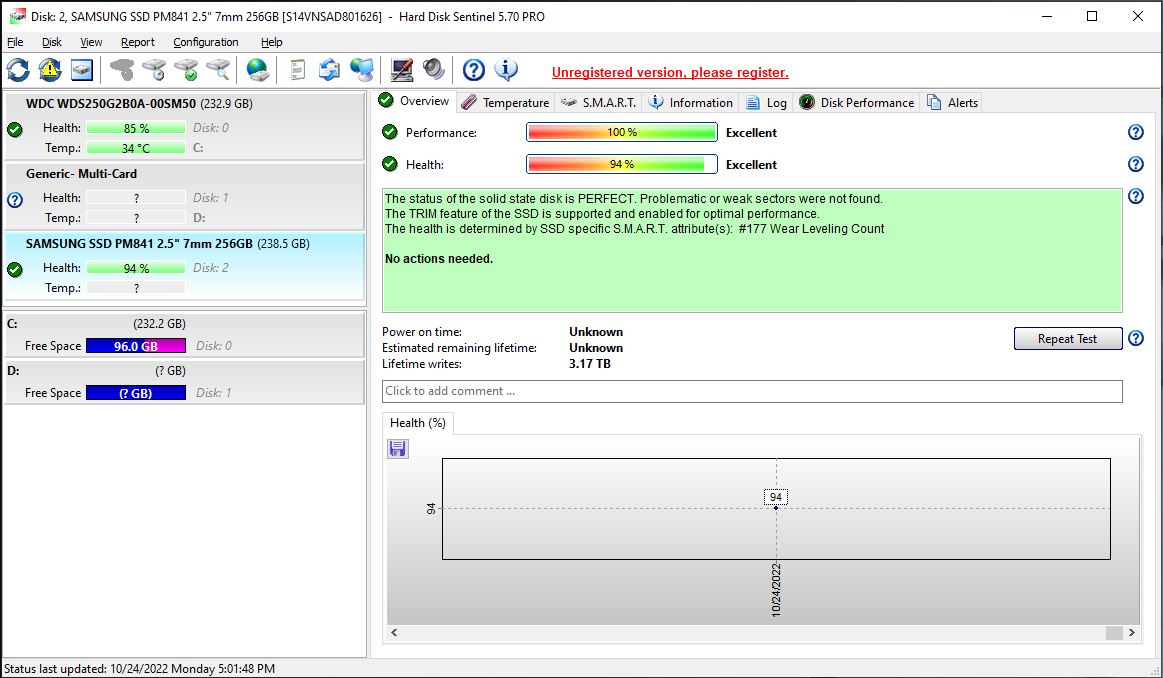Open the Configuration menu

[x=205, y=42]
